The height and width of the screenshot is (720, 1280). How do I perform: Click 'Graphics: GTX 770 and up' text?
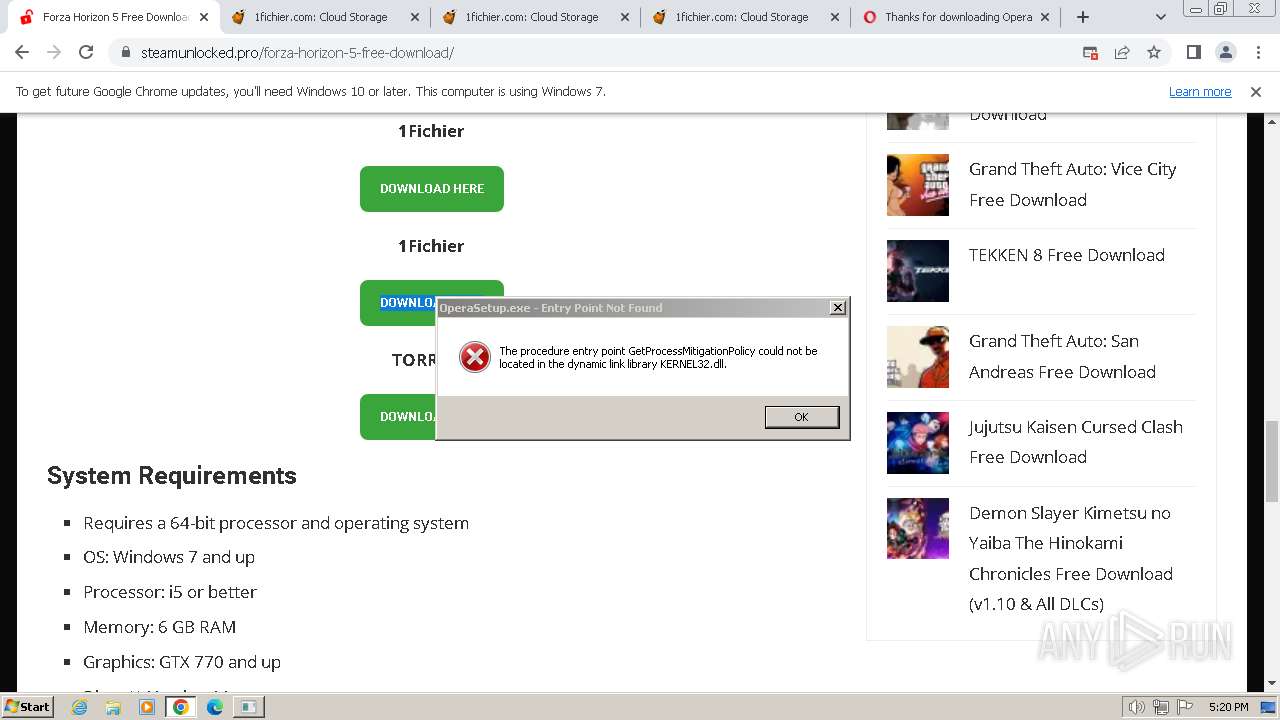point(182,662)
